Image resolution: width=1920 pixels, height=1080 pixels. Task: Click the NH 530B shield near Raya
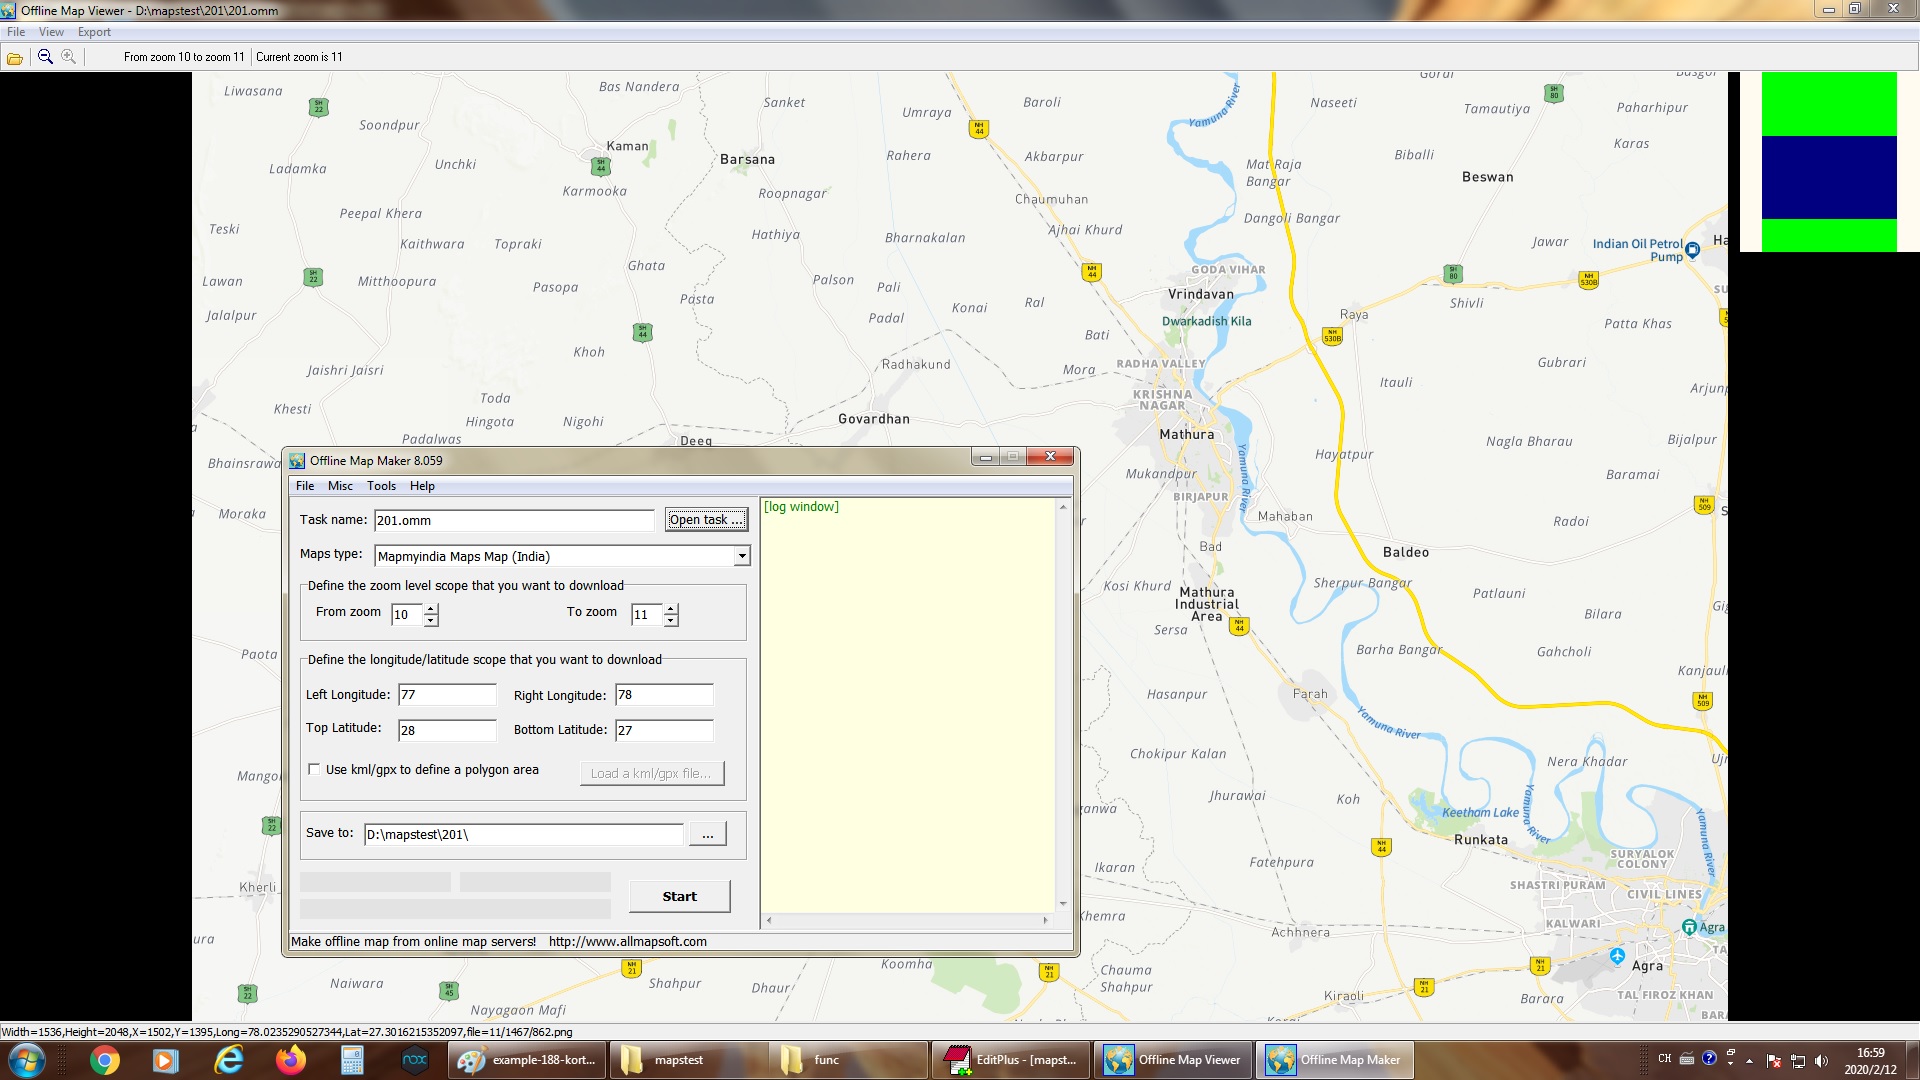(x=1332, y=336)
